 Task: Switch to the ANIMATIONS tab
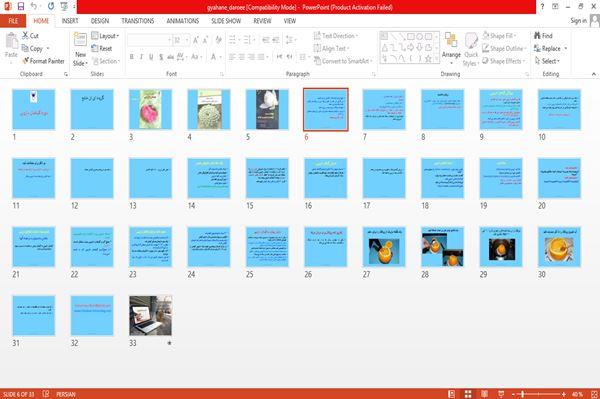pos(183,21)
